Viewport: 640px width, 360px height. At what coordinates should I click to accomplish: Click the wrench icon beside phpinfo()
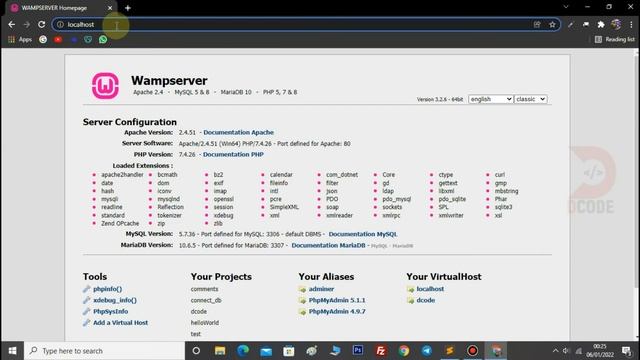[x=87, y=289]
